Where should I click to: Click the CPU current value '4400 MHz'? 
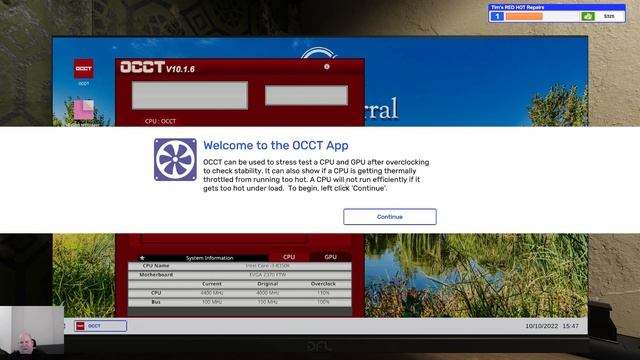click(x=212, y=293)
